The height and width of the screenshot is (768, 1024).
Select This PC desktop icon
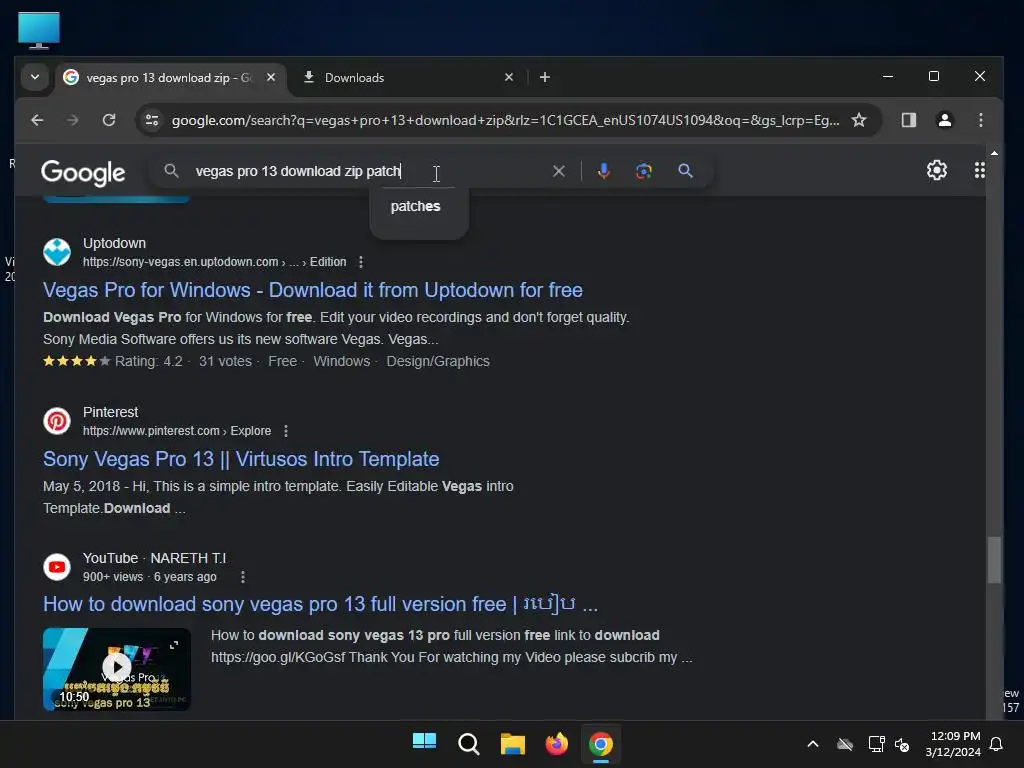tap(39, 30)
